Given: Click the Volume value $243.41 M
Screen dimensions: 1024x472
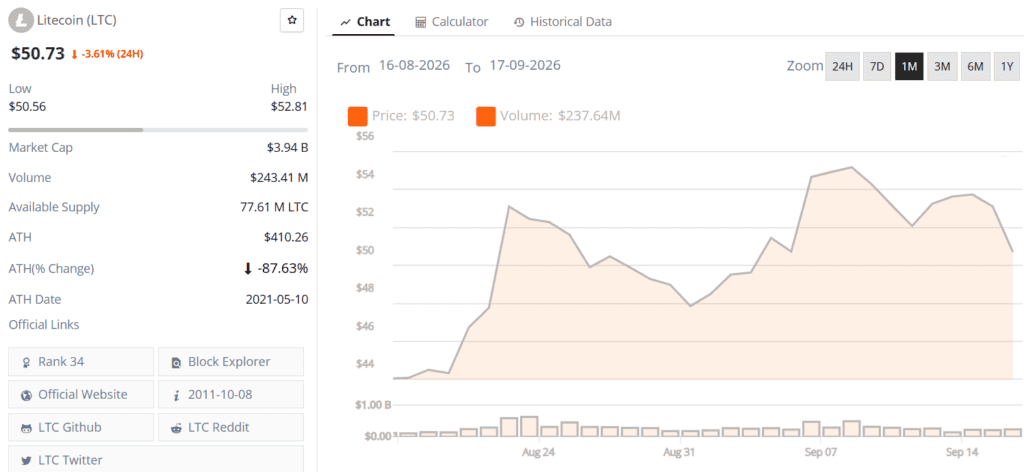Looking at the screenshot, I should click(x=279, y=178).
